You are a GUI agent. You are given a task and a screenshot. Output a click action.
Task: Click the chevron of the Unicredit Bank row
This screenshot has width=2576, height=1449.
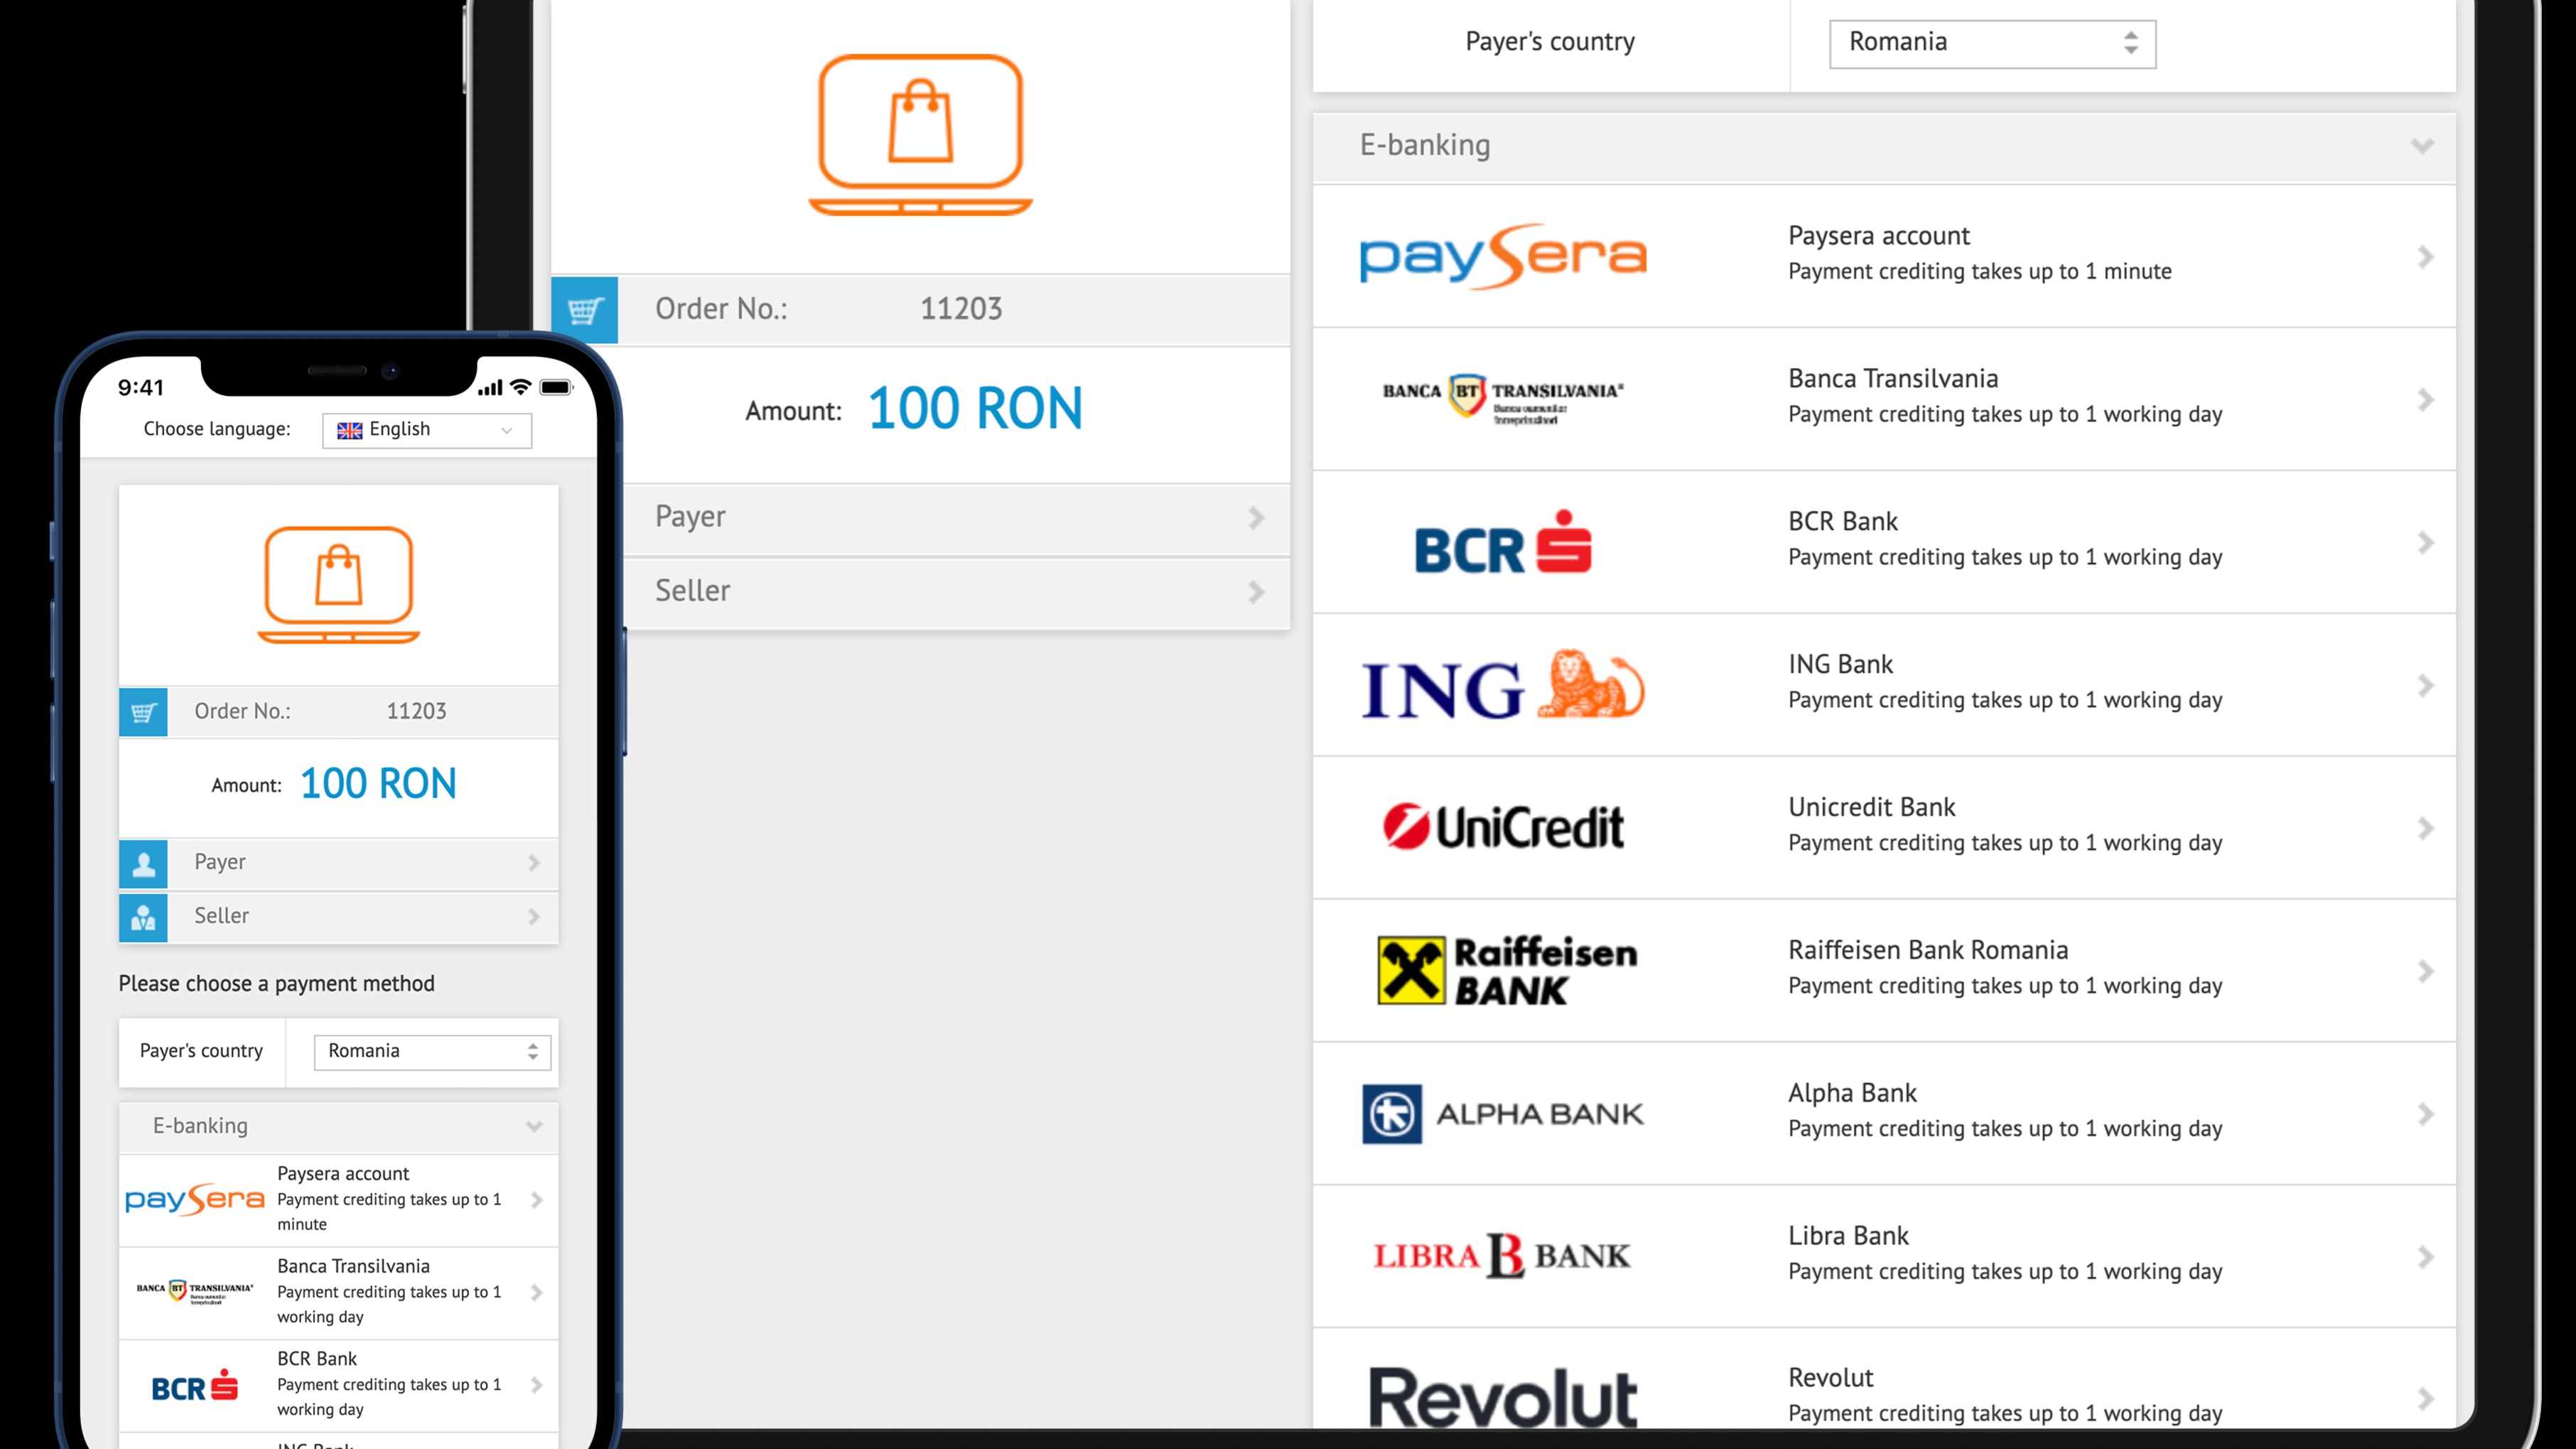2425,829
